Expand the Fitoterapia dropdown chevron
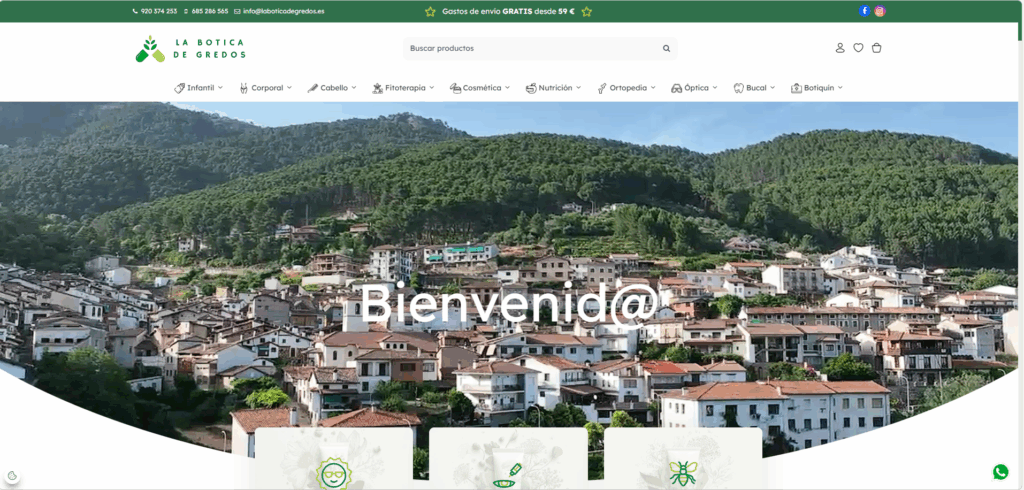Viewport: 1024px width, 490px height. (x=432, y=88)
